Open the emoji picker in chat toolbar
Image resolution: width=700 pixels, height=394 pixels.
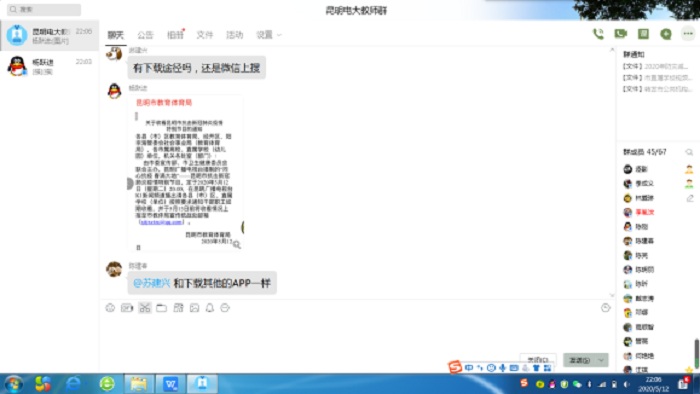click(110, 308)
